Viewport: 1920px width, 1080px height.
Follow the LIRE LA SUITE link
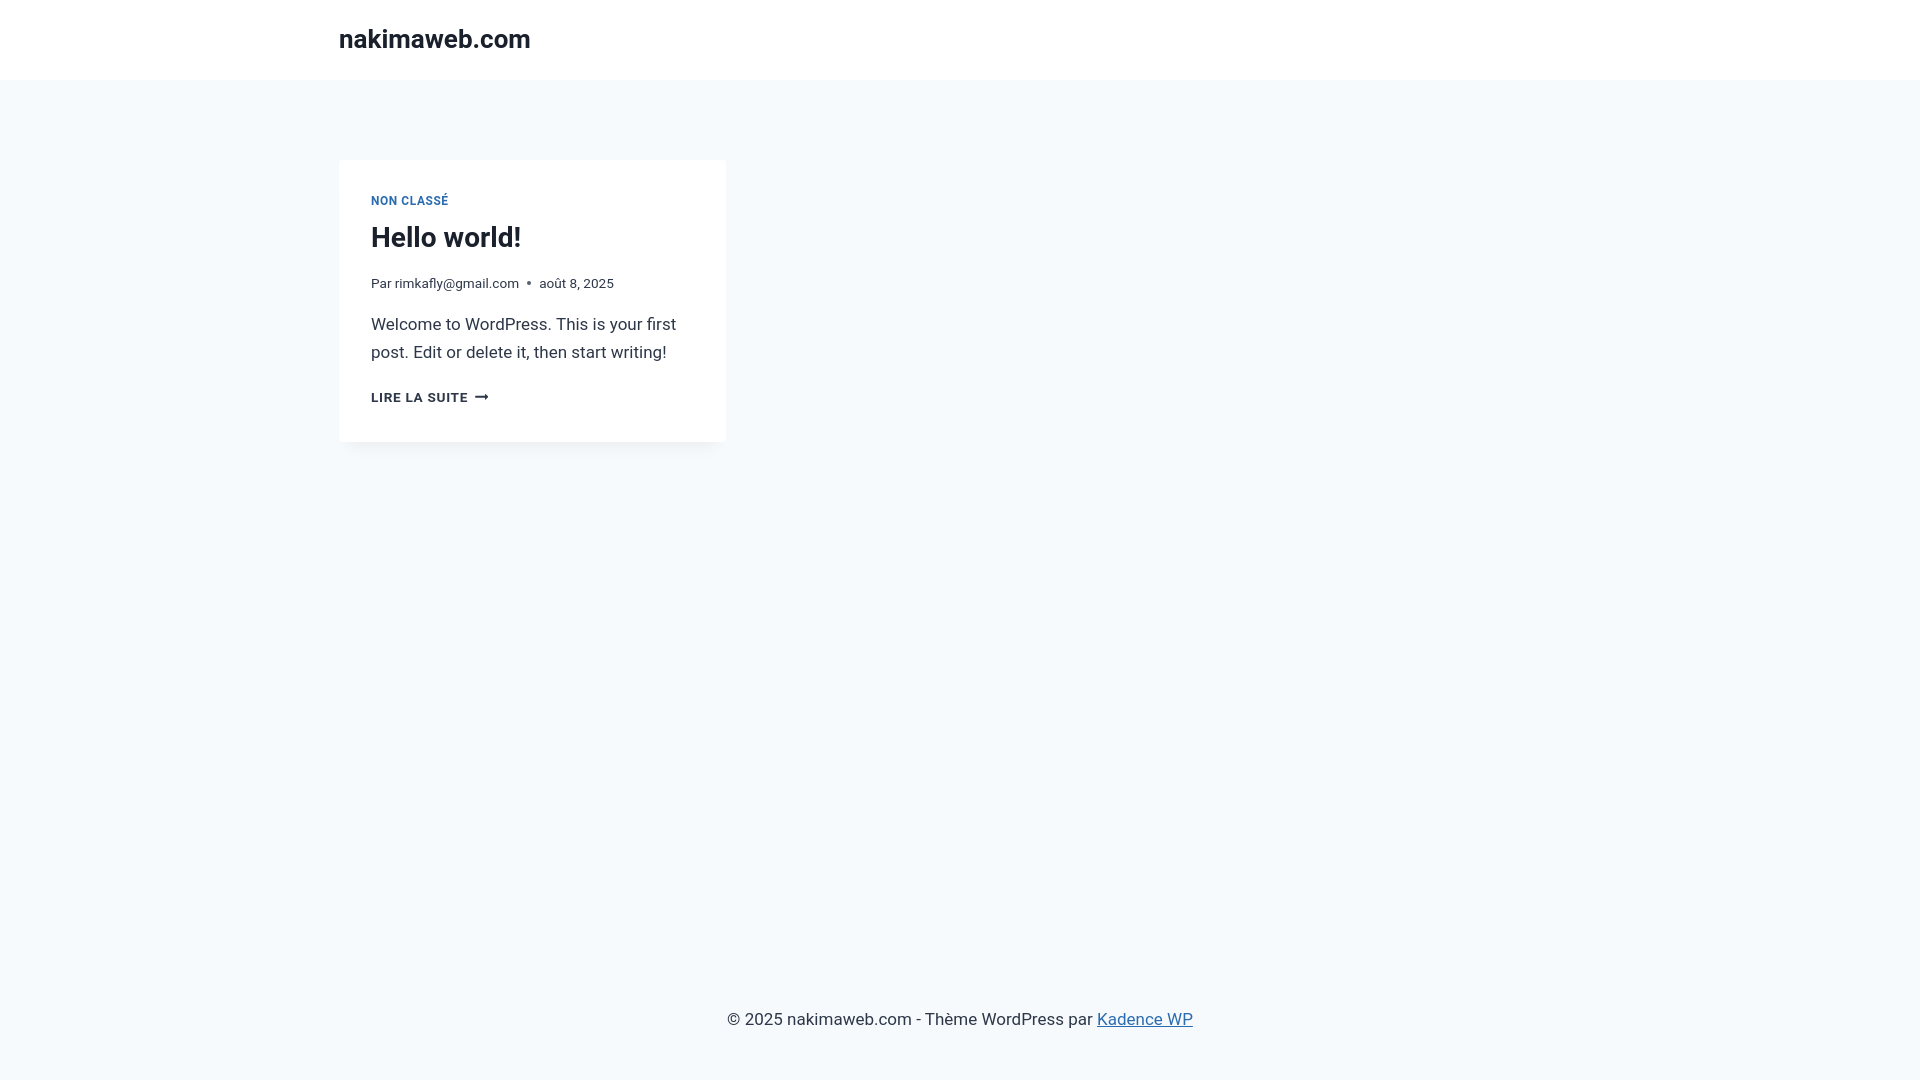[430, 398]
